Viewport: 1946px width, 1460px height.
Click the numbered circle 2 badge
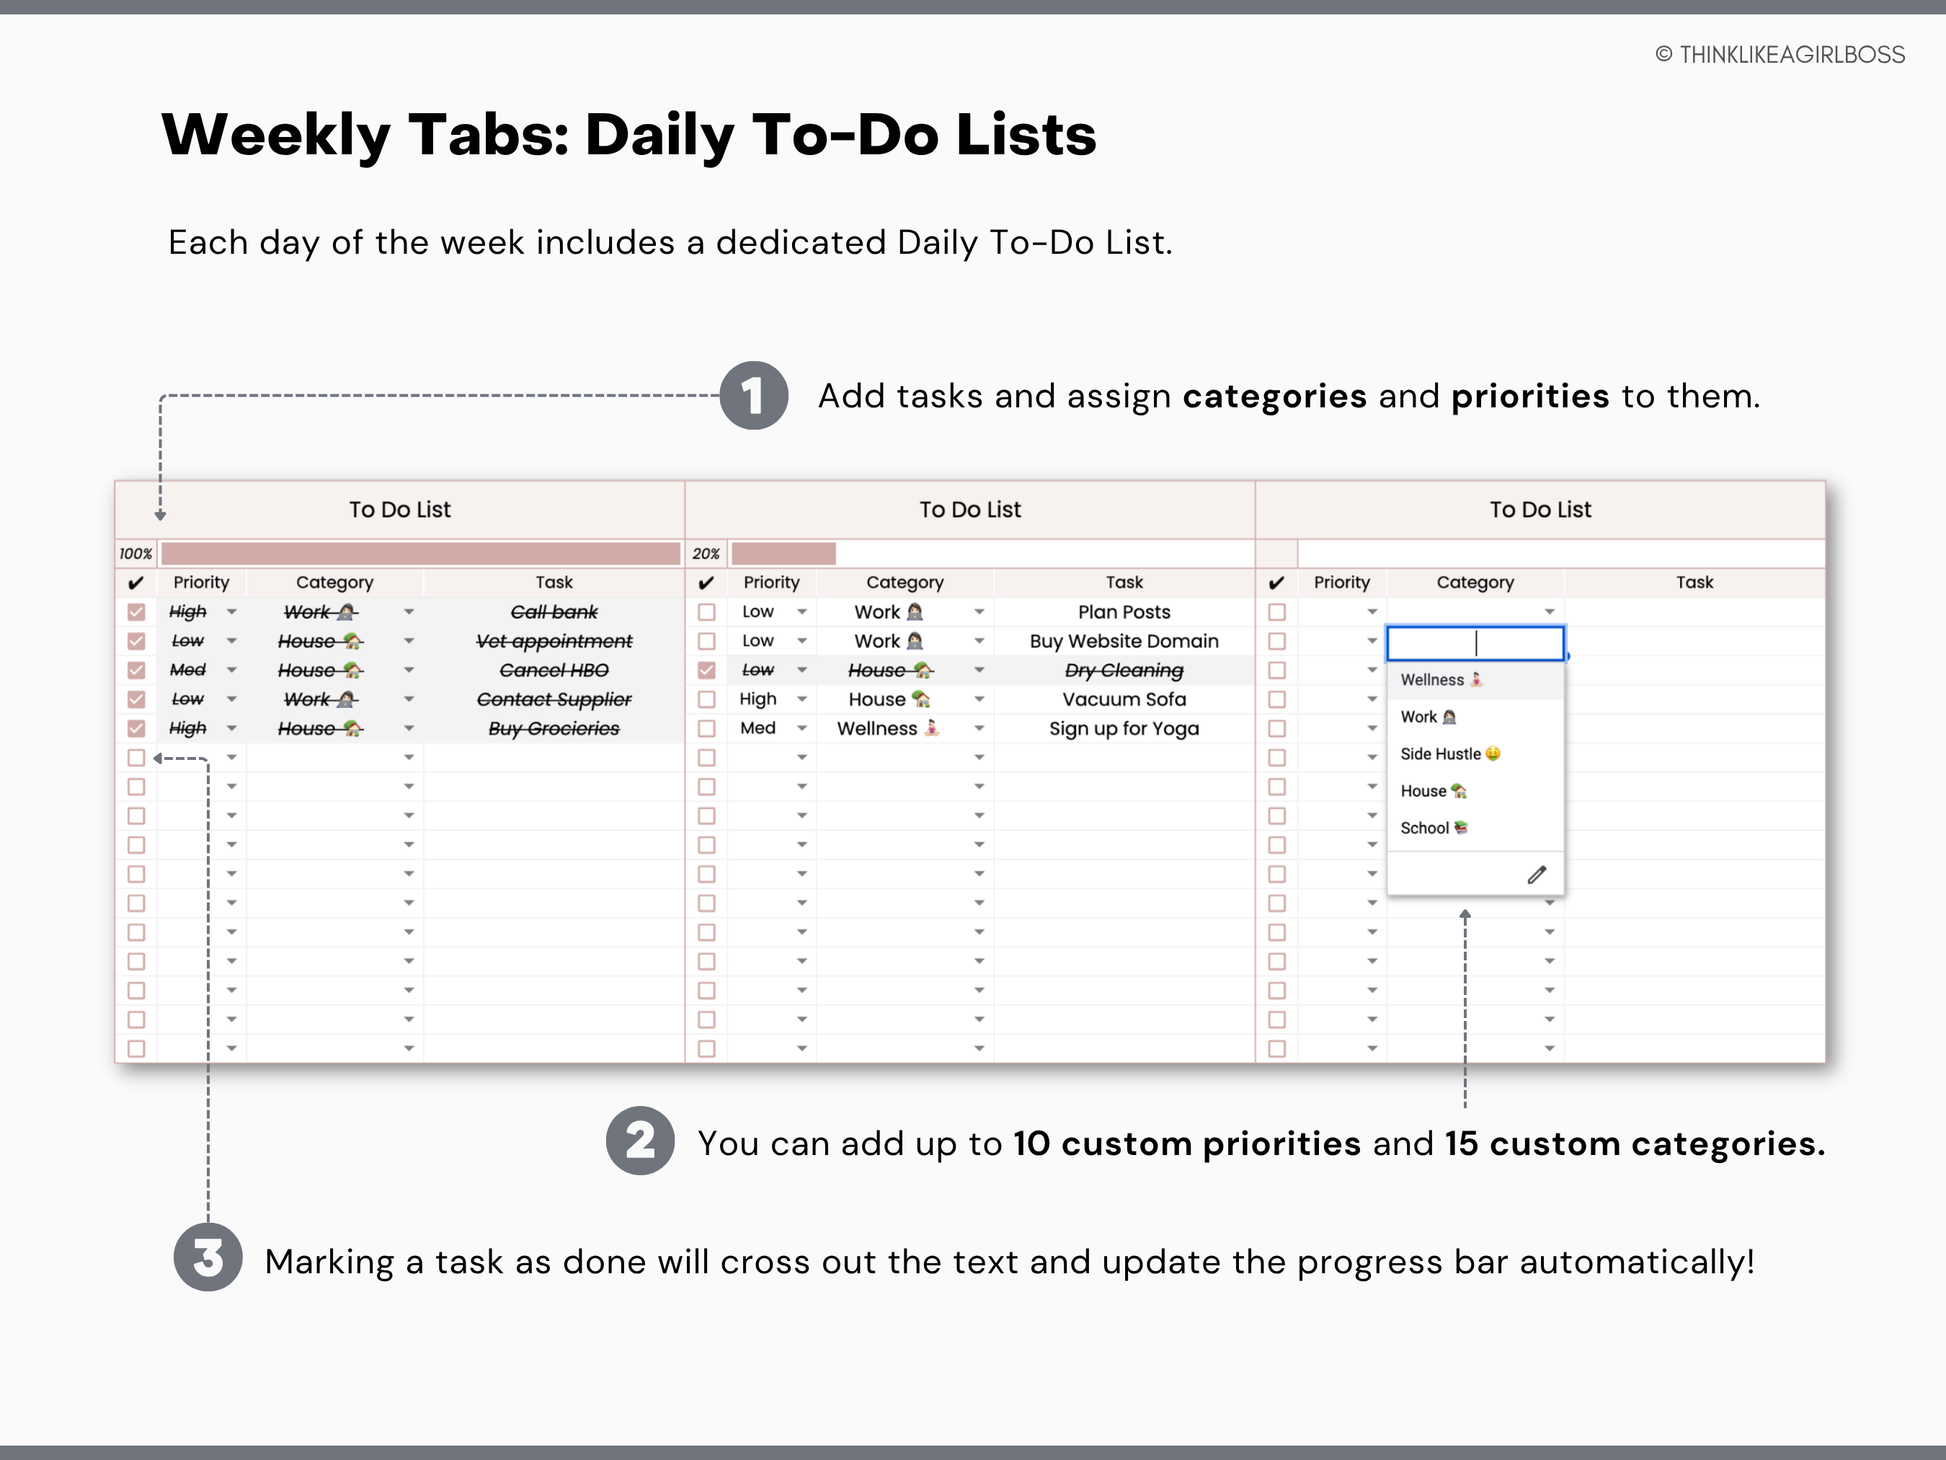click(x=640, y=1141)
